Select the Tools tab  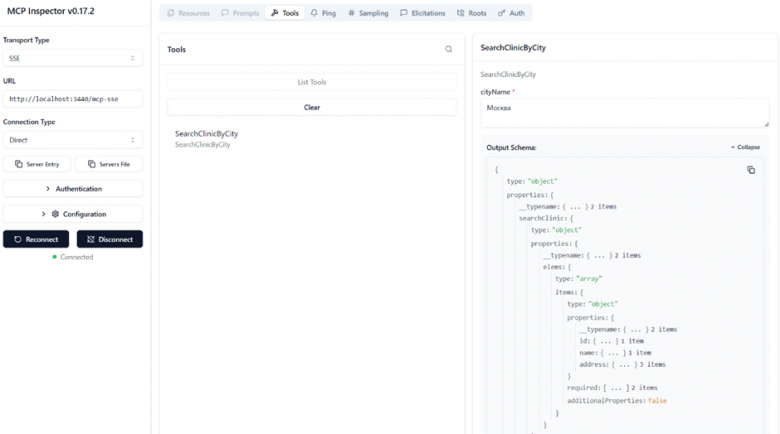[285, 13]
